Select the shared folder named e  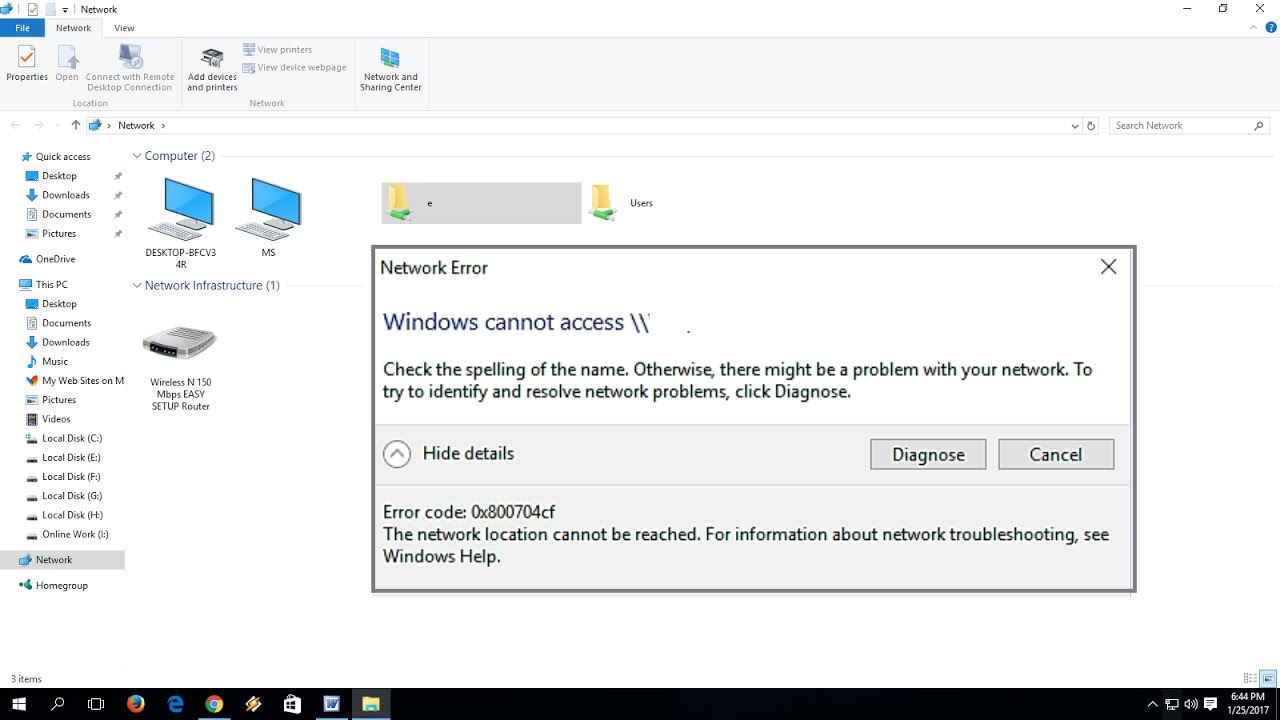click(481, 203)
